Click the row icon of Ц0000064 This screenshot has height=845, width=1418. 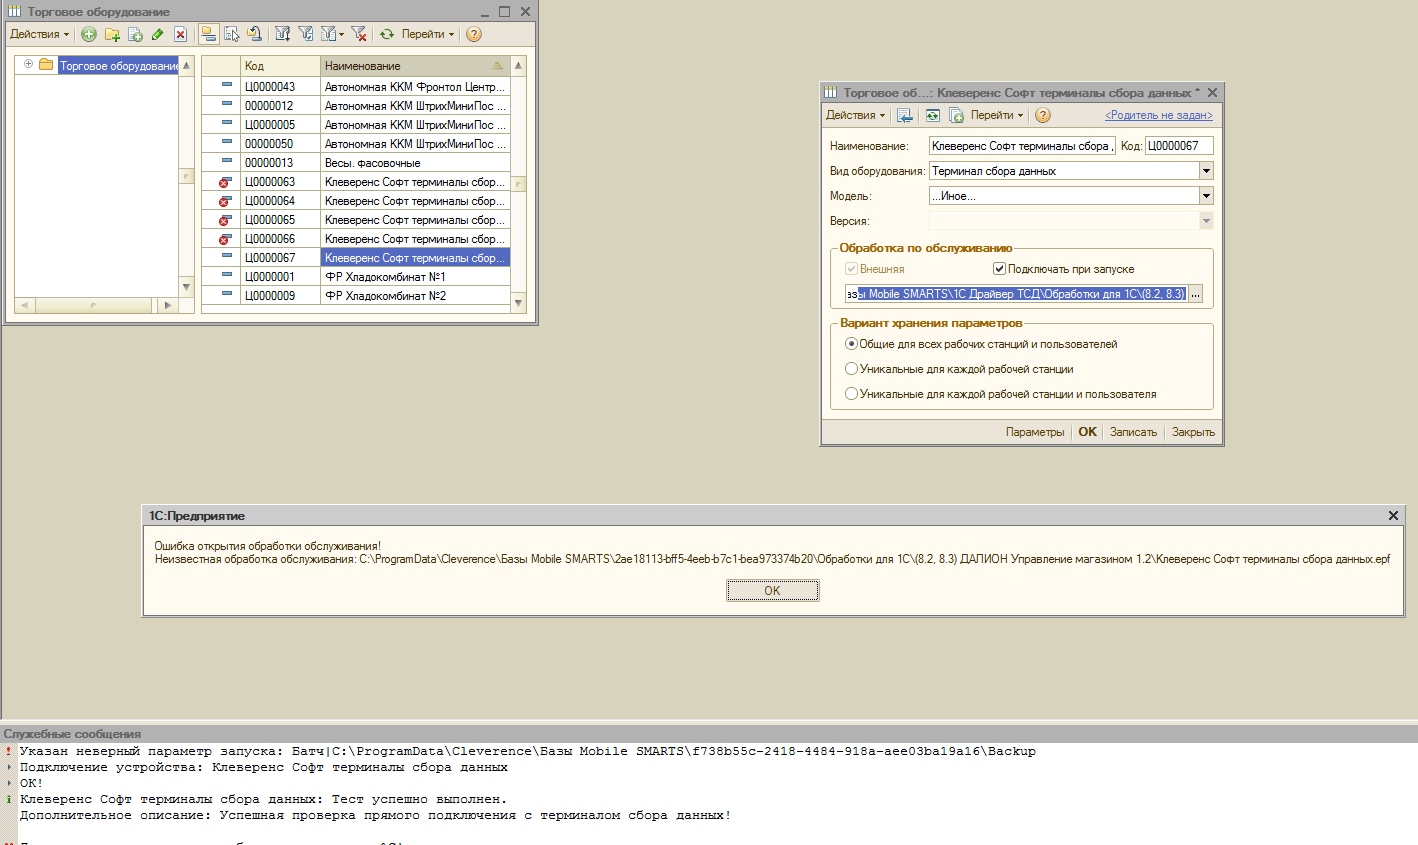point(225,201)
